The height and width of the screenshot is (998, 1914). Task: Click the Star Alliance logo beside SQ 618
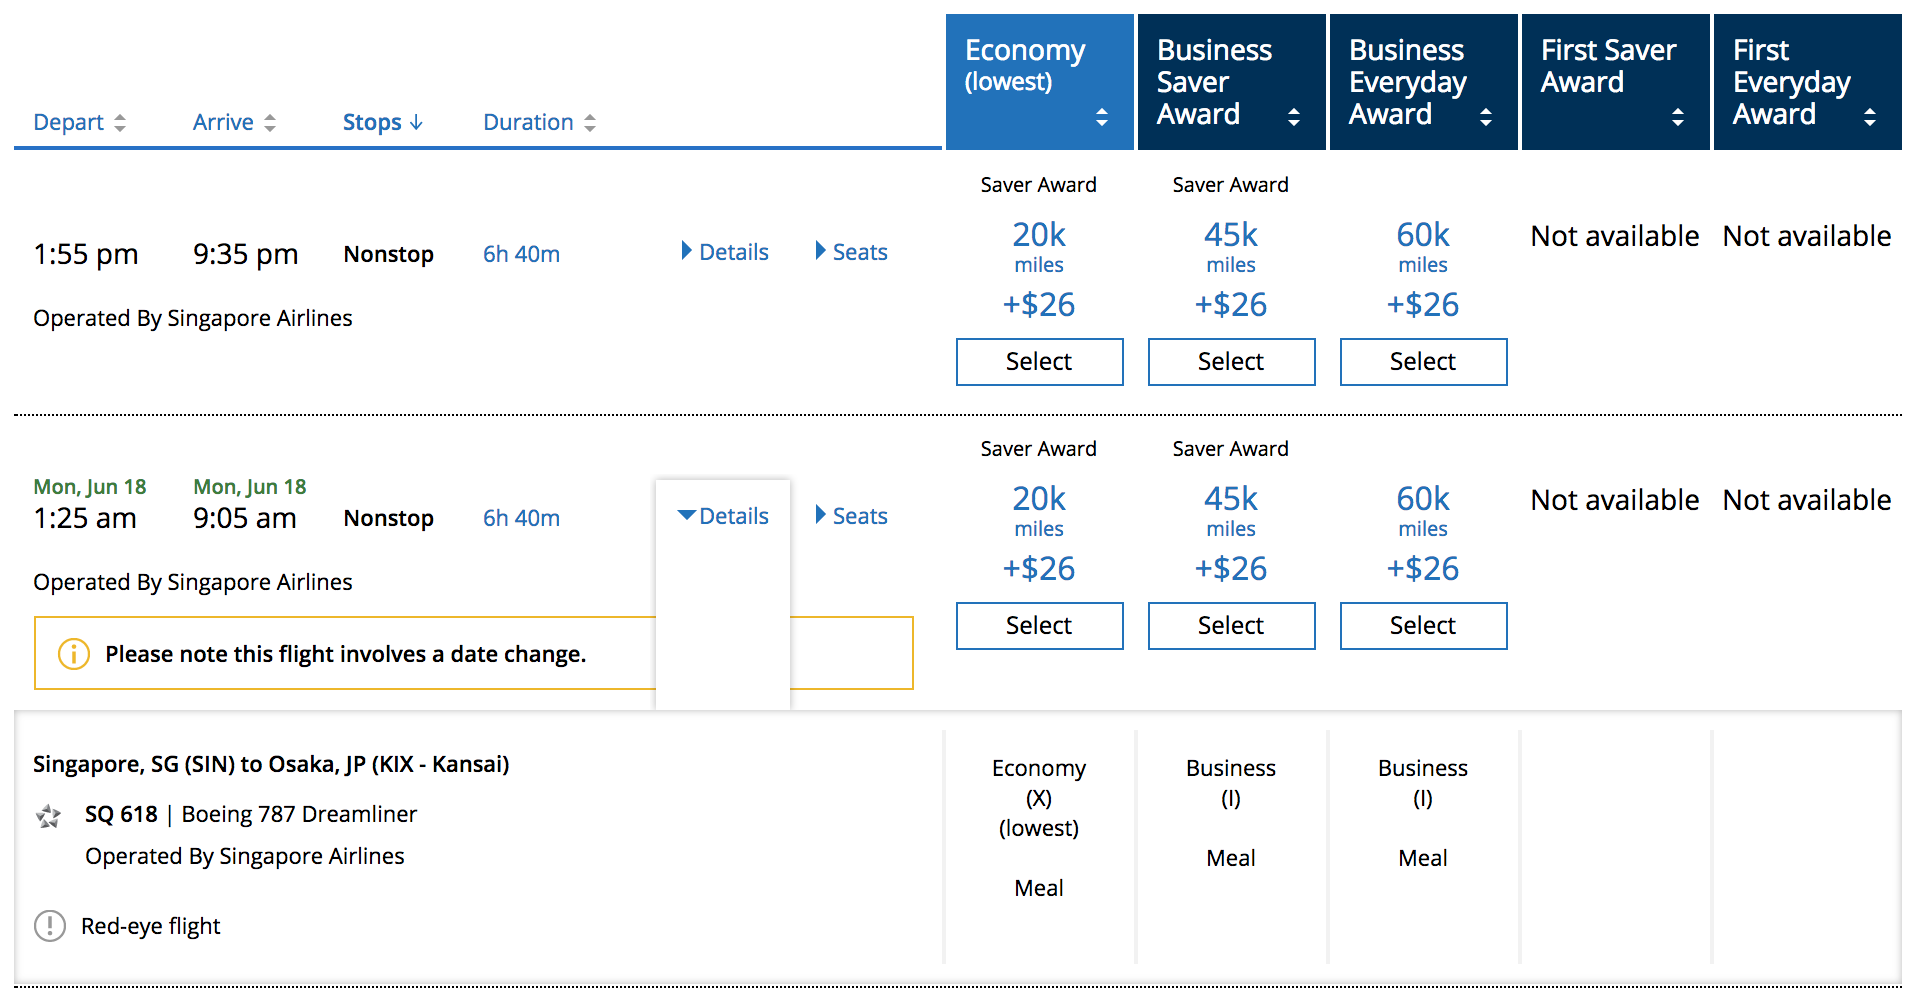click(48, 816)
